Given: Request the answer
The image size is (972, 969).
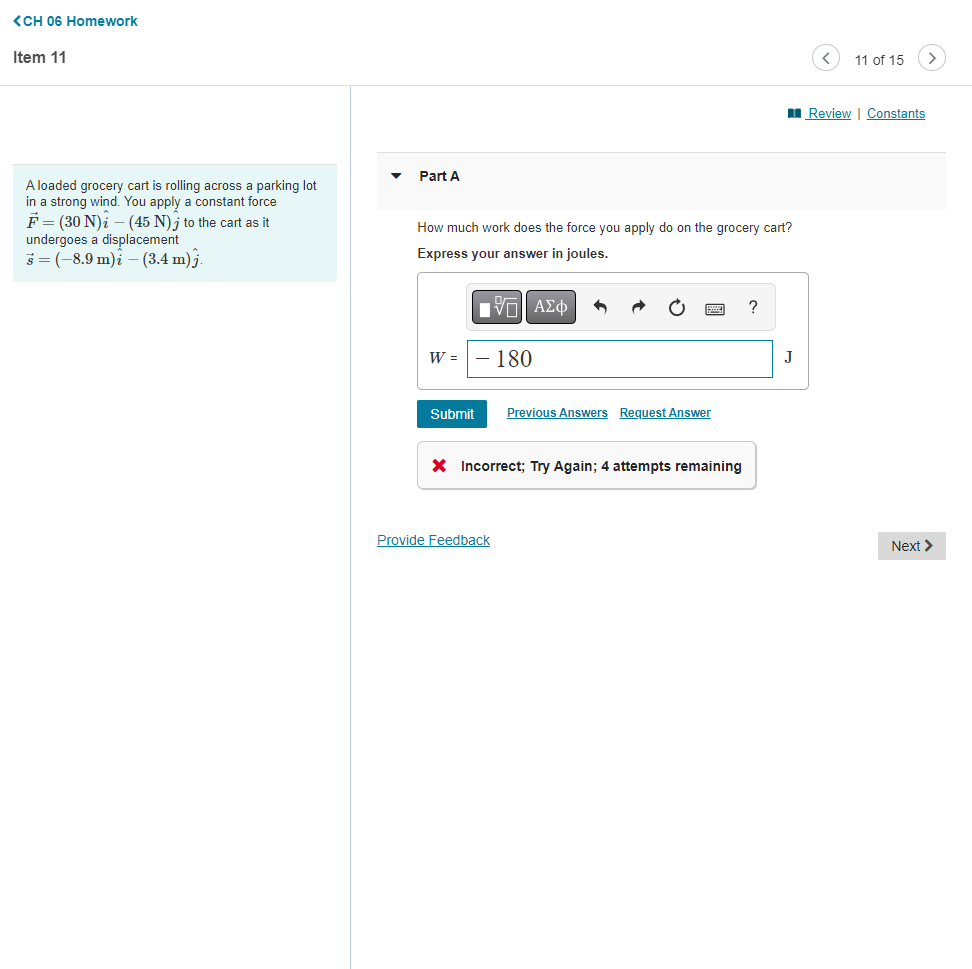Looking at the screenshot, I should [664, 412].
